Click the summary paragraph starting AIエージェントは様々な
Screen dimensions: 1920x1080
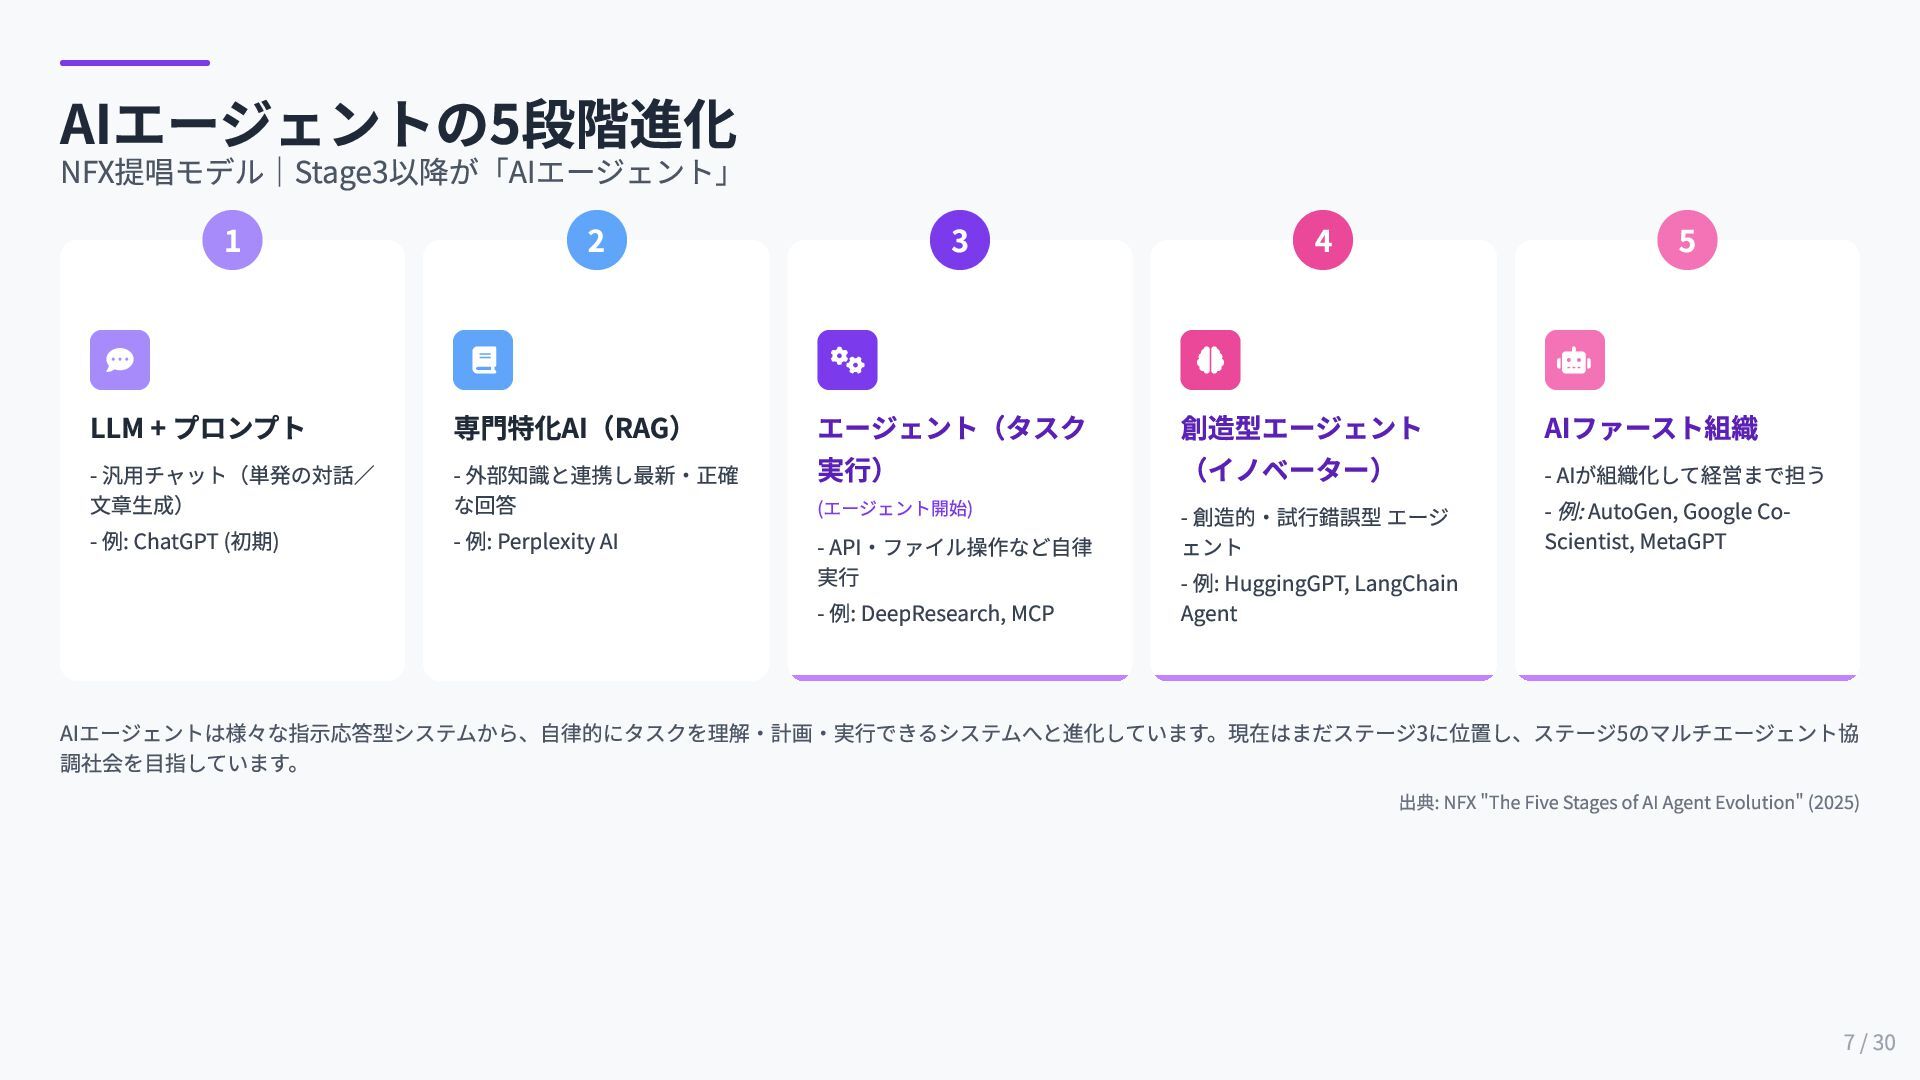959,748
